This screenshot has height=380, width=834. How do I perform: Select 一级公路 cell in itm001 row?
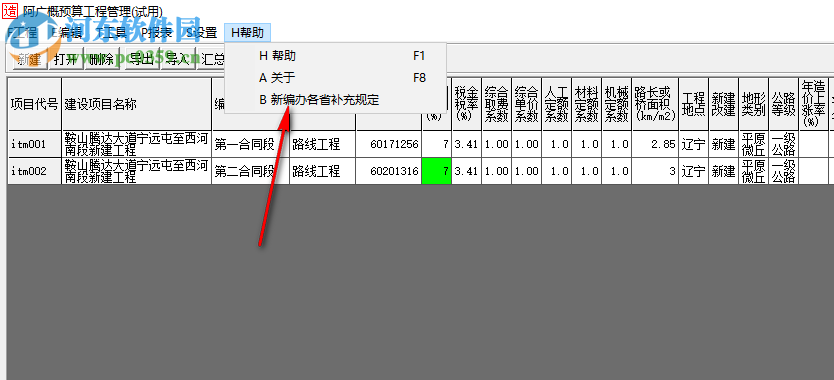coord(784,144)
